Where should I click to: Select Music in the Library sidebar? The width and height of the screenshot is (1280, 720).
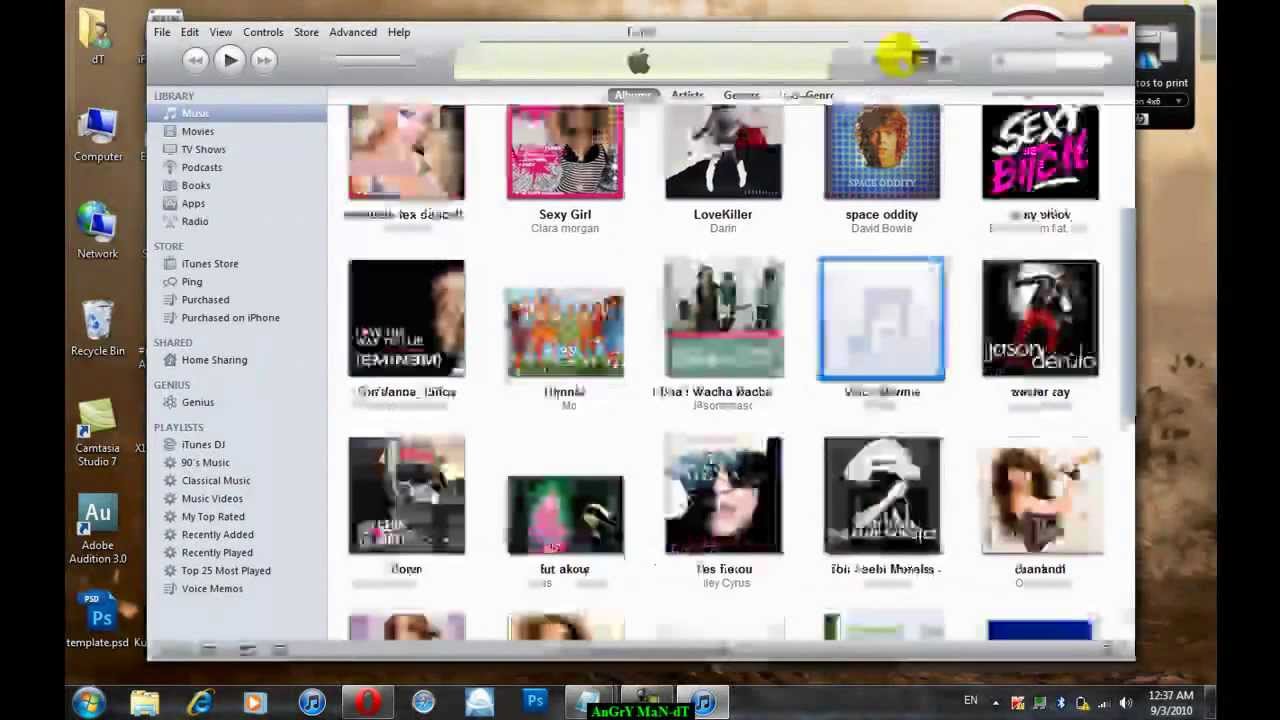[x=237, y=113]
